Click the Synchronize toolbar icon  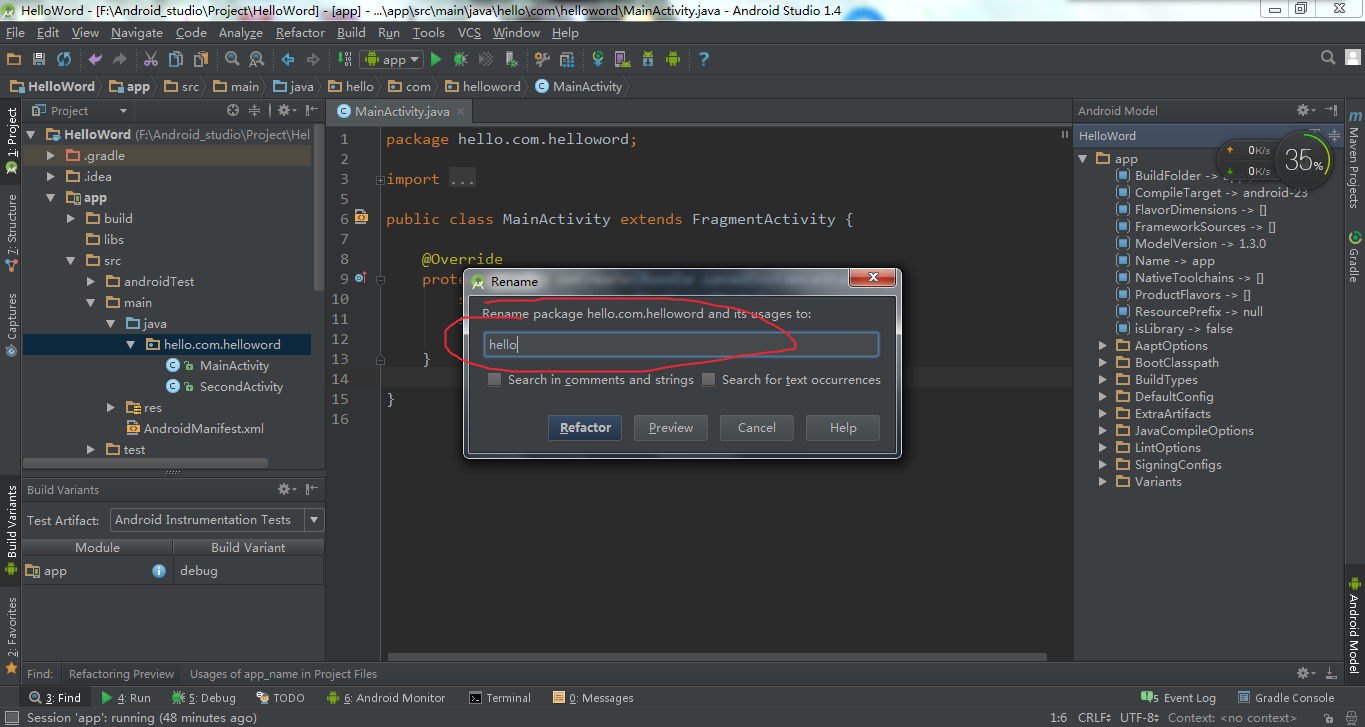(x=64, y=60)
